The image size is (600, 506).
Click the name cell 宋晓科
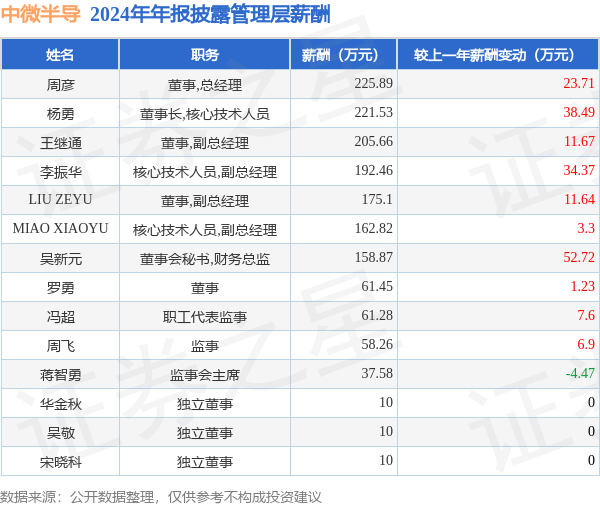tap(60, 462)
